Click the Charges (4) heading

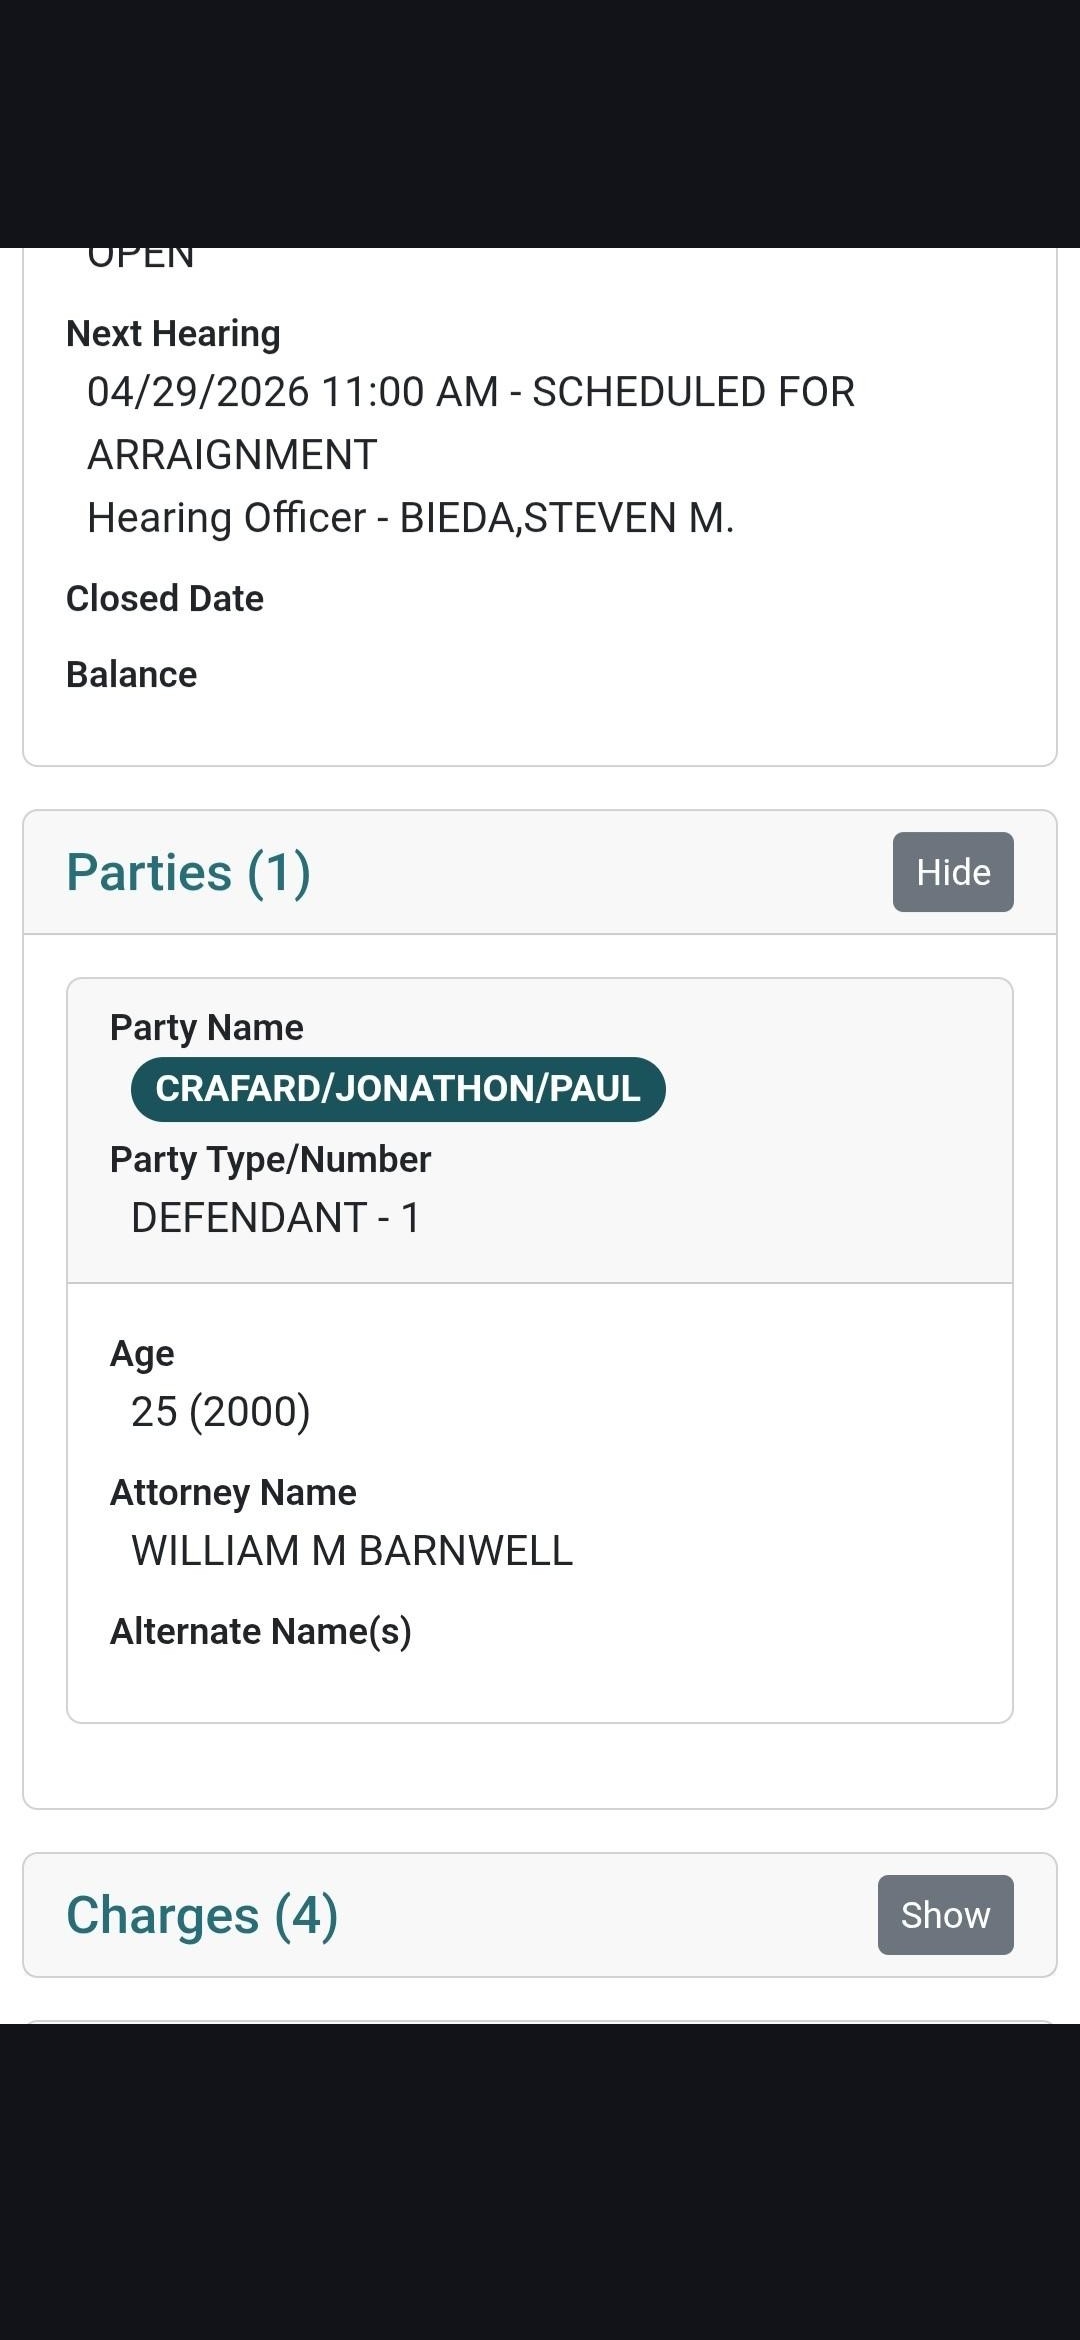(x=202, y=1915)
